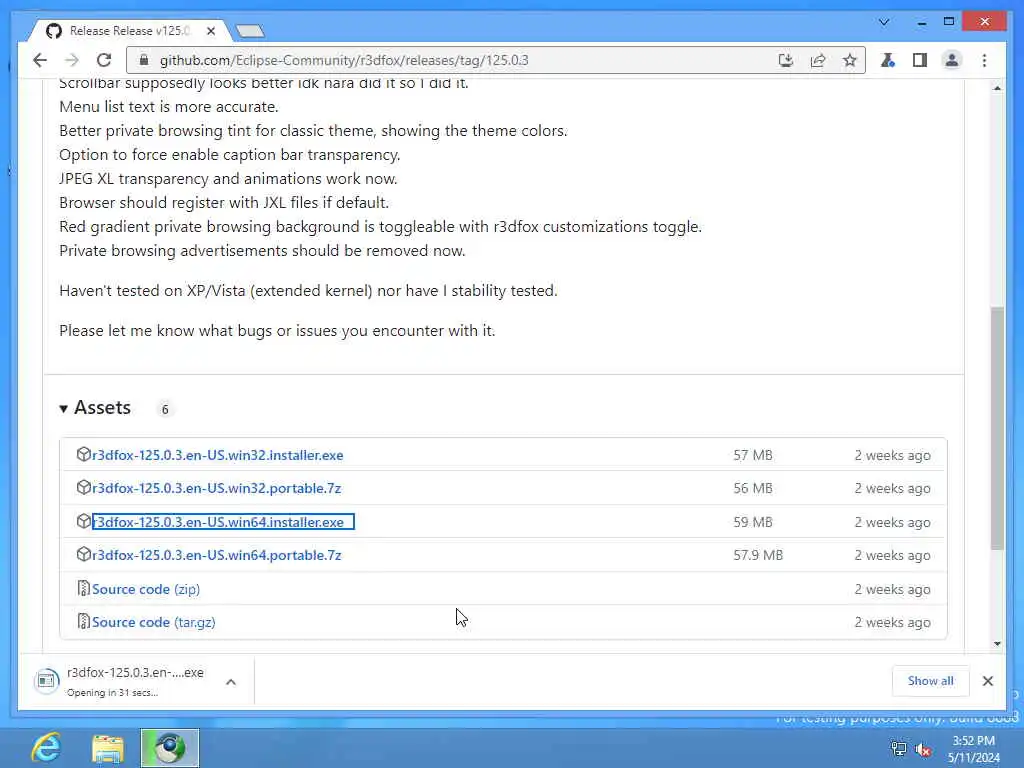This screenshot has height=768, width=1024.
Task: Open the profile avatar menu
Action: point(952,60)
